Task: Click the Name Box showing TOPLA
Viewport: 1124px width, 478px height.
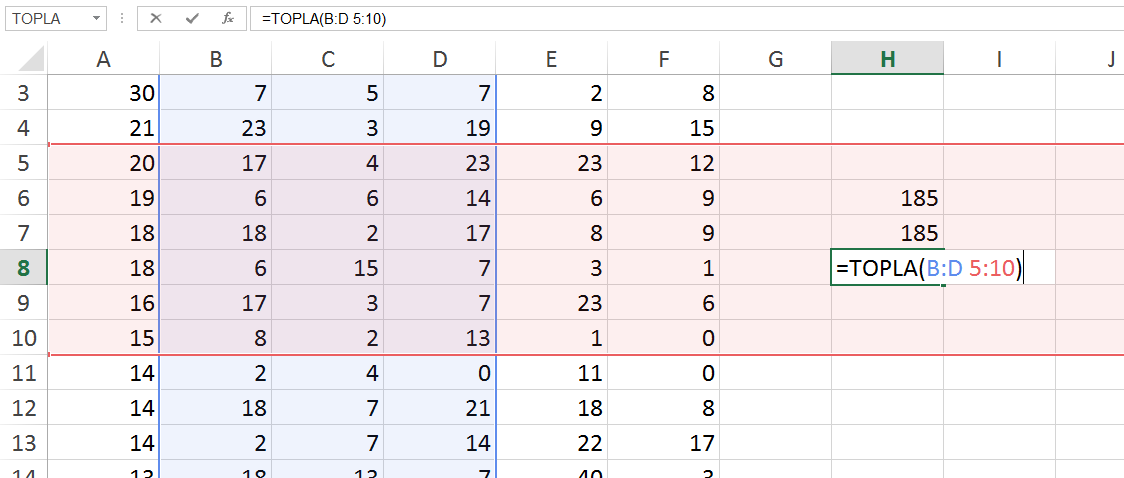Action: point(46,19)
